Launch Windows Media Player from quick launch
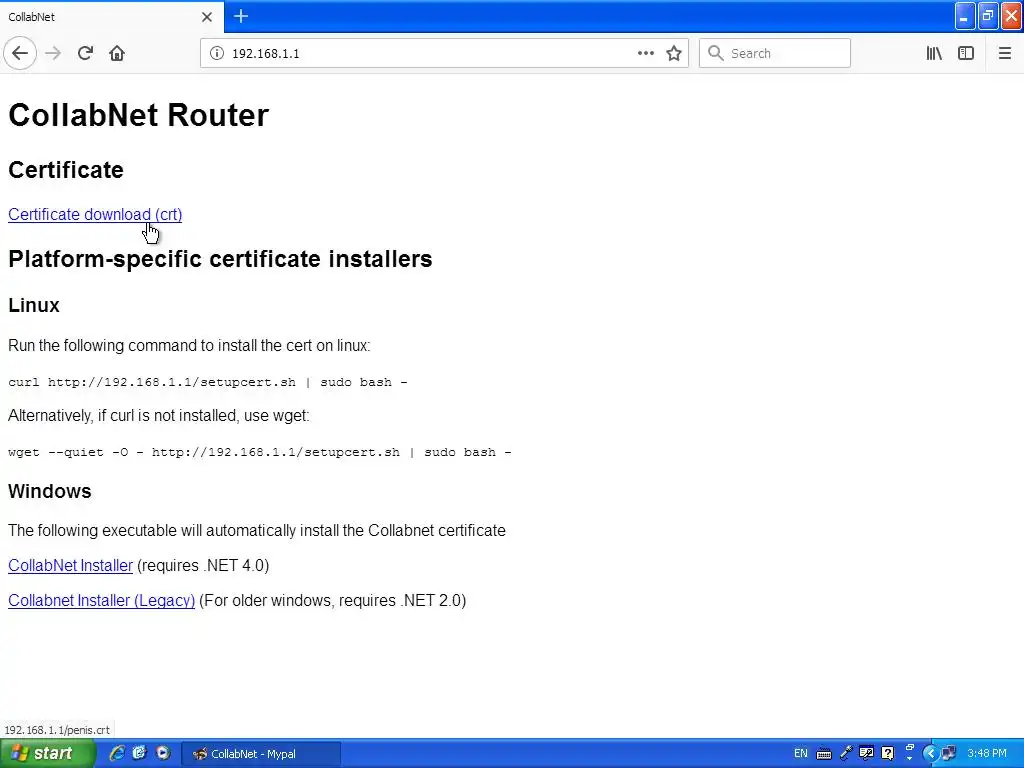This screenshot has height=768, width=1024. pyautogui.click(x=163, y=754)
